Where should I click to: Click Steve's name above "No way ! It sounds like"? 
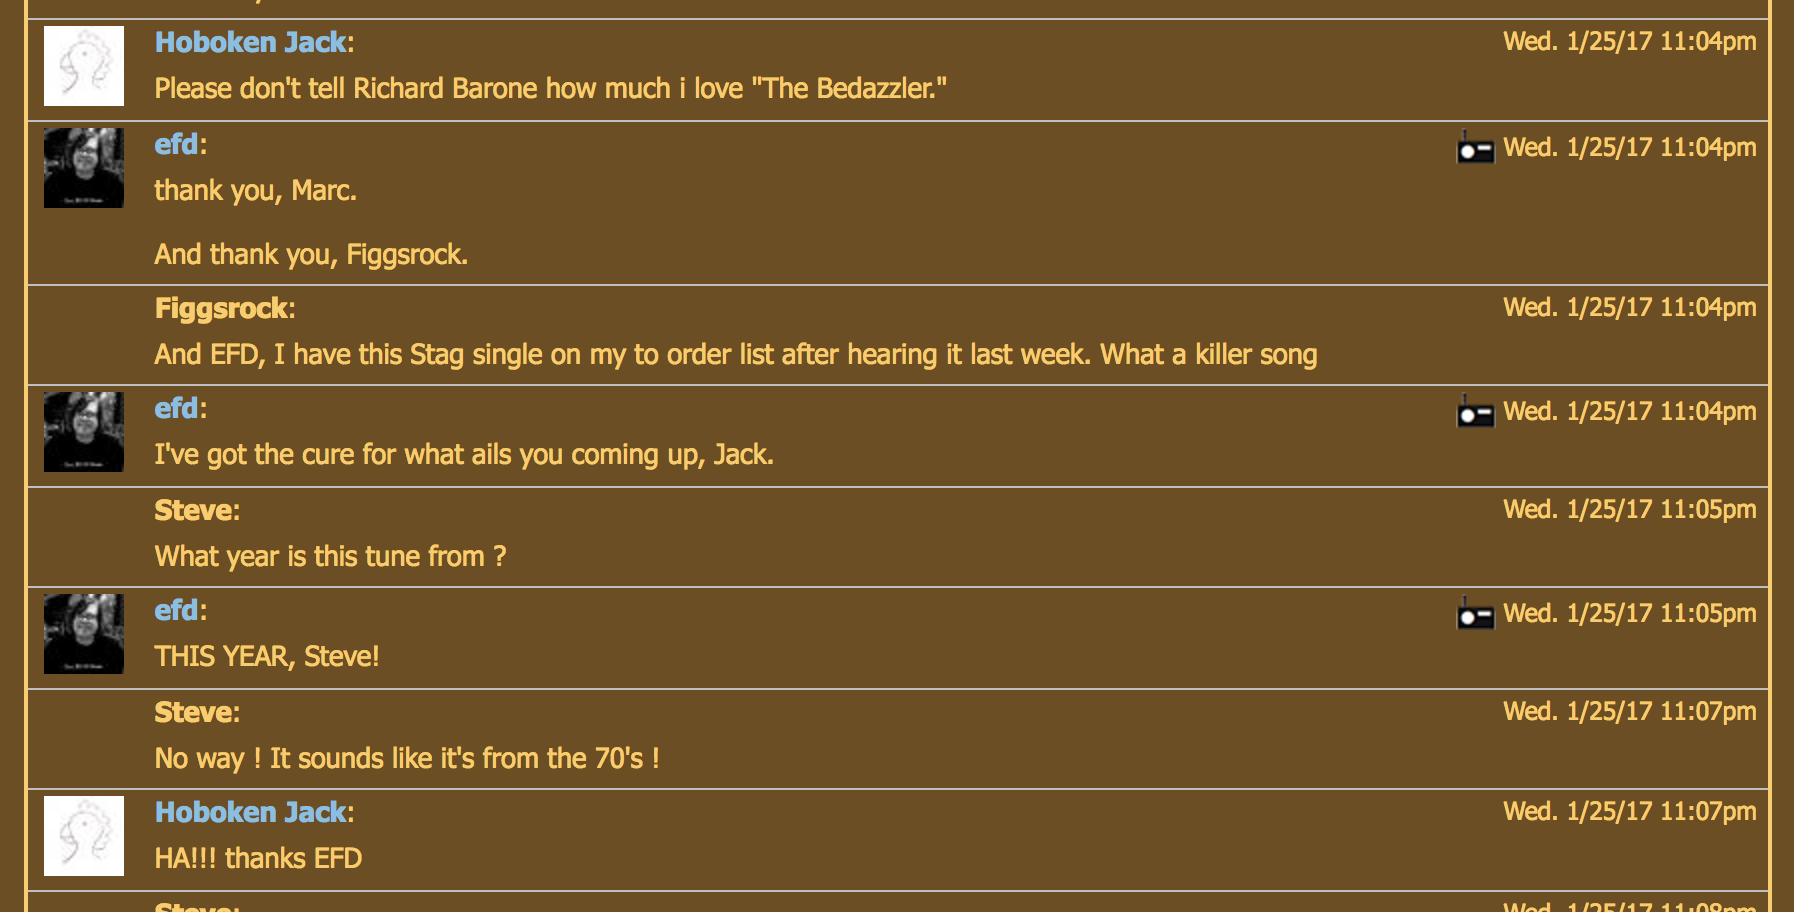(194, 712)
